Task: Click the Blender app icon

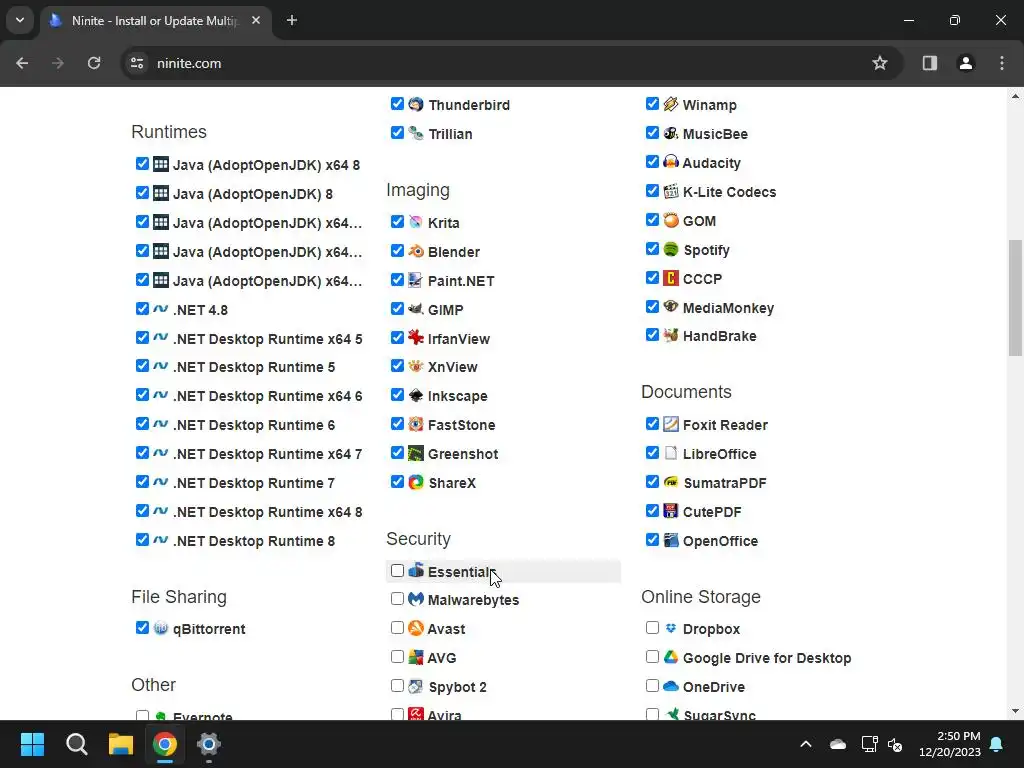Action: [416, 251]
